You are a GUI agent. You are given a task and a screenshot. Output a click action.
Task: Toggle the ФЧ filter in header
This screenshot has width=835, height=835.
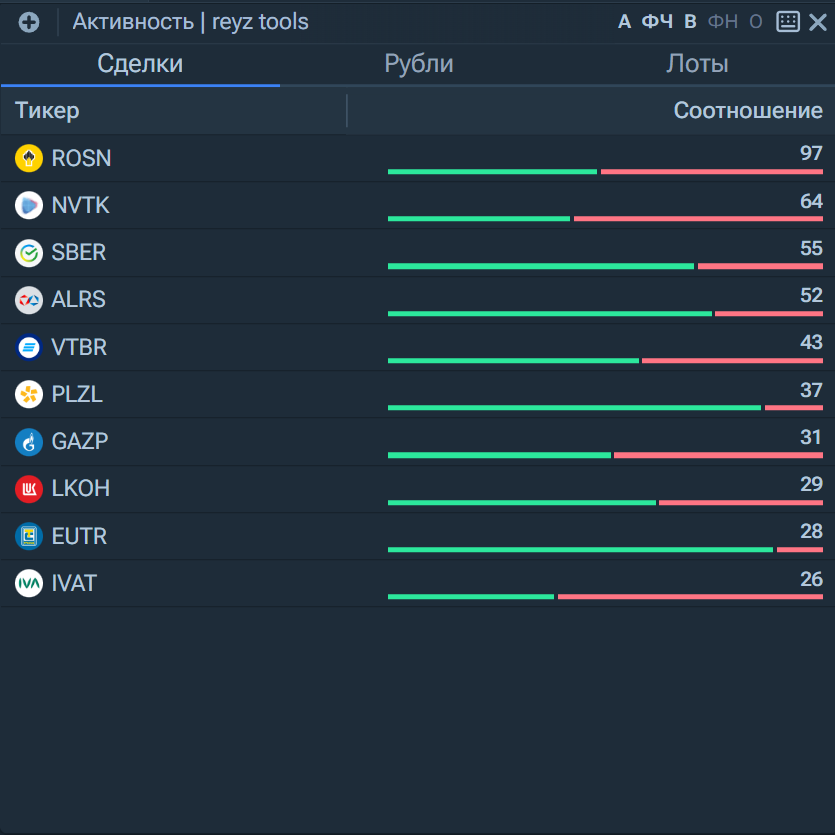point(657,22)
